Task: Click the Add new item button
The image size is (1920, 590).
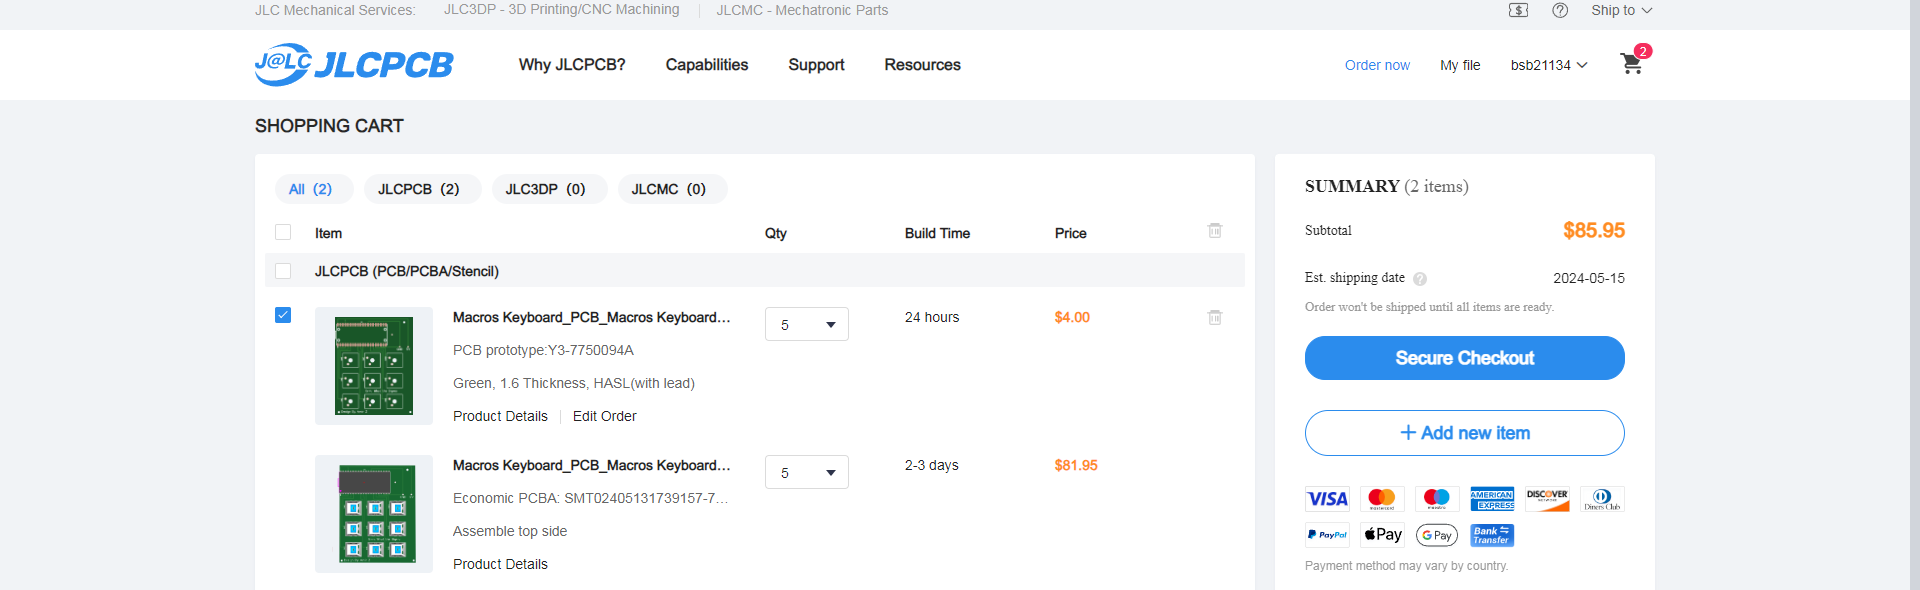Action: point(1464,433)
